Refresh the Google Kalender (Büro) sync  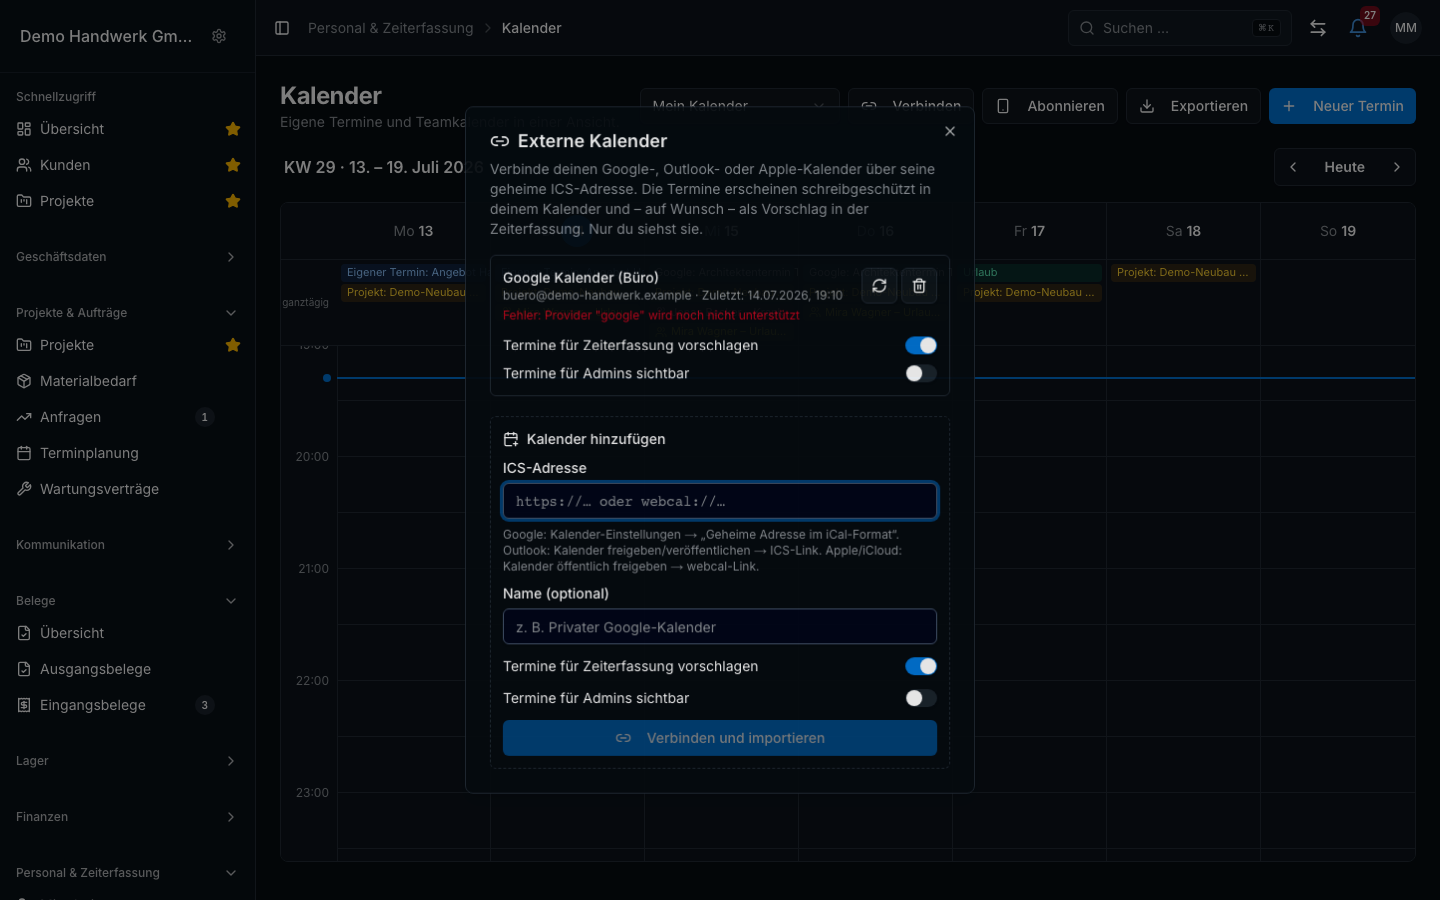tap(879, 286)
